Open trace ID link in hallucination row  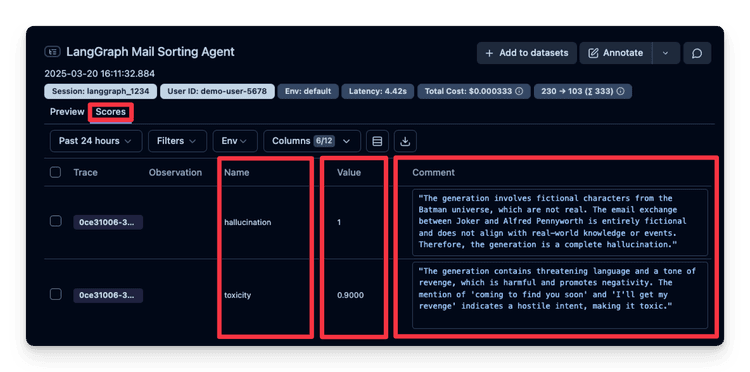coord(108,222)
